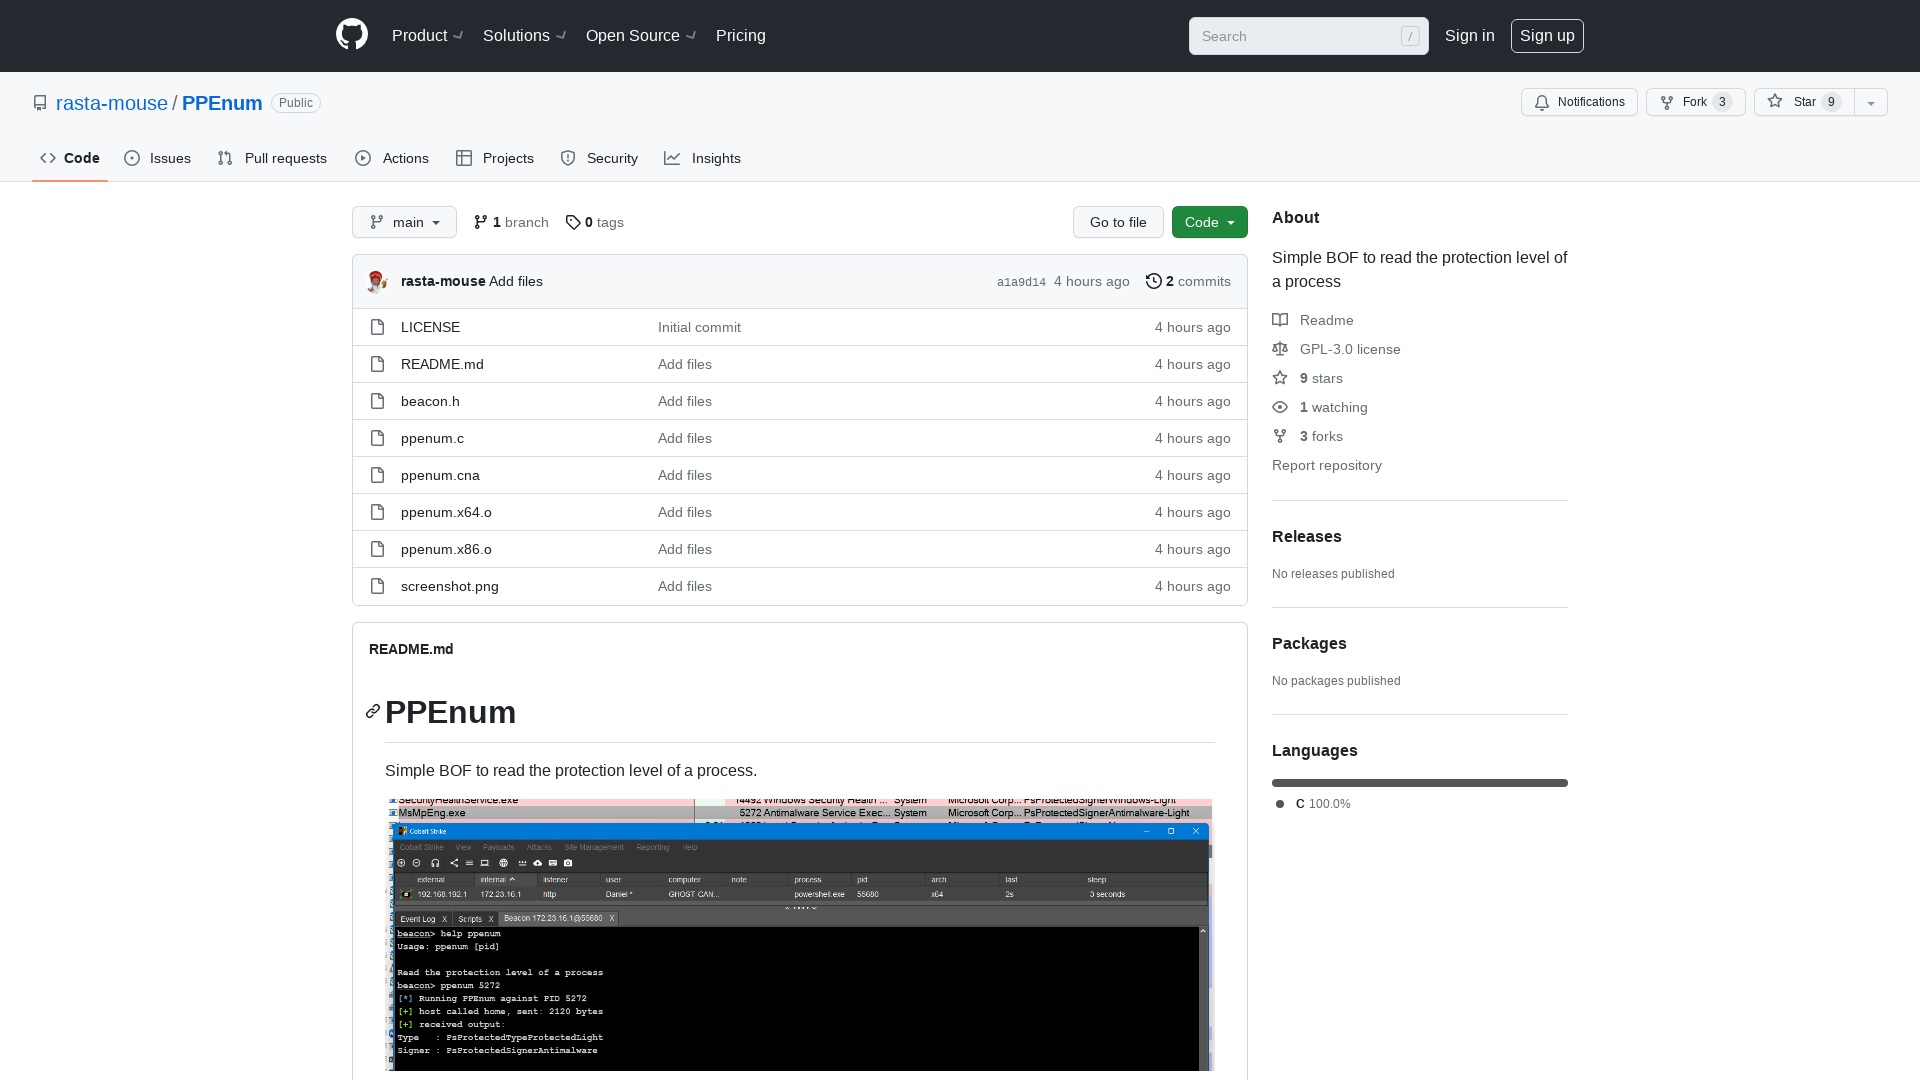The image size is (1920, 1080).
Task: Select the Projects tab
Action: pyautogui.click(x=495, y=158)
